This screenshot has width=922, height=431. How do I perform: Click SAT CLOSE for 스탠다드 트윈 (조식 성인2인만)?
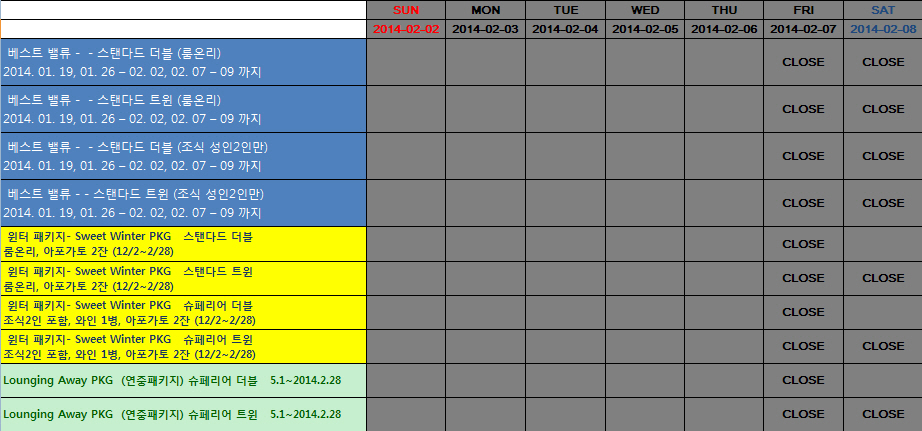[883, 203]
